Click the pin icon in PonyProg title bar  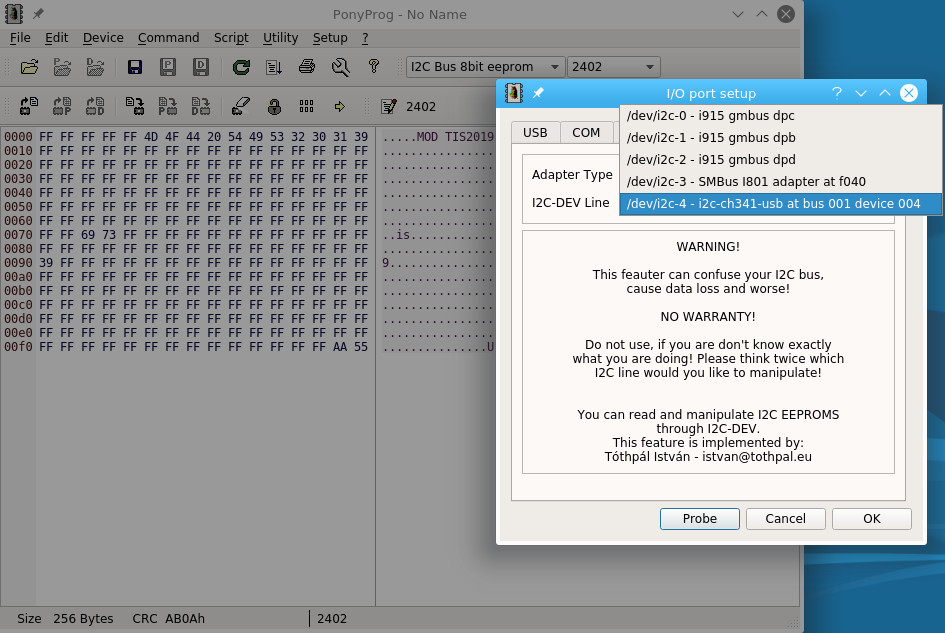click(38, 14)
